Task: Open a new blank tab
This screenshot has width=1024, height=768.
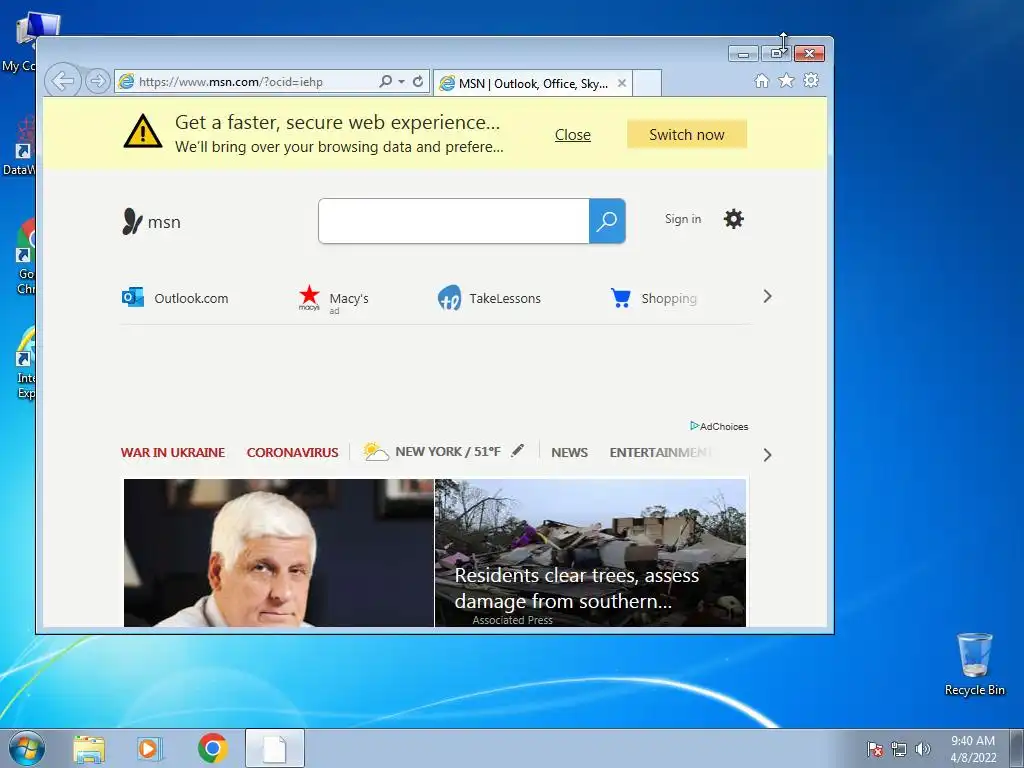Action: [x=647, y=83]
